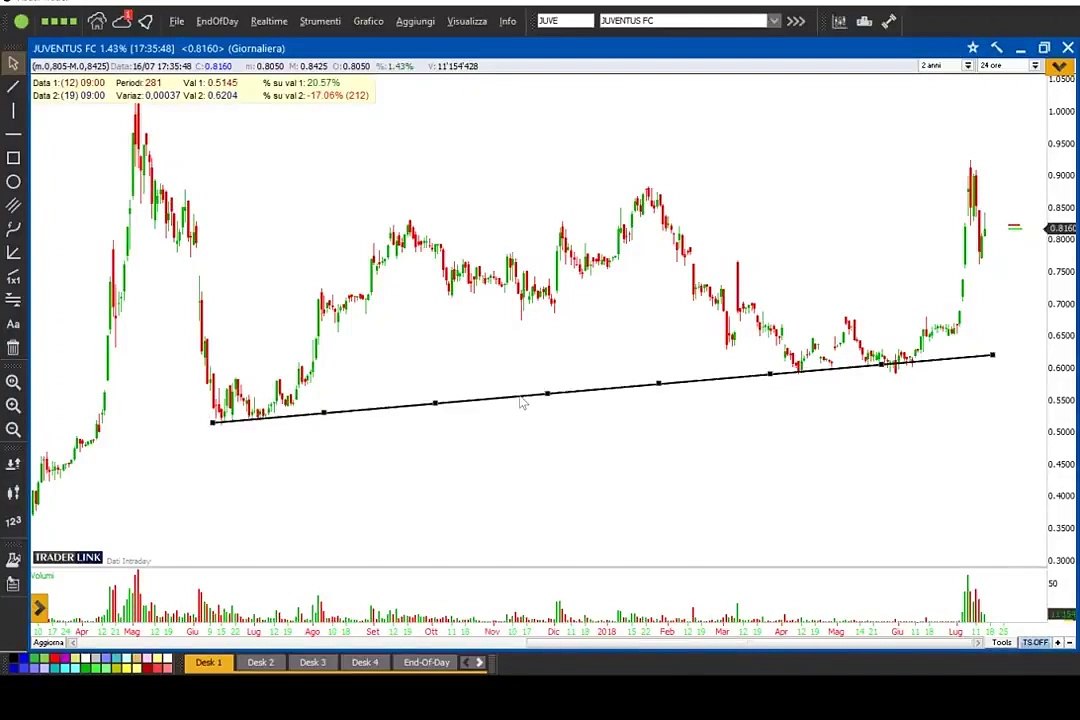
Task: Switch to the Desk 4 tab
Action: 365,662
